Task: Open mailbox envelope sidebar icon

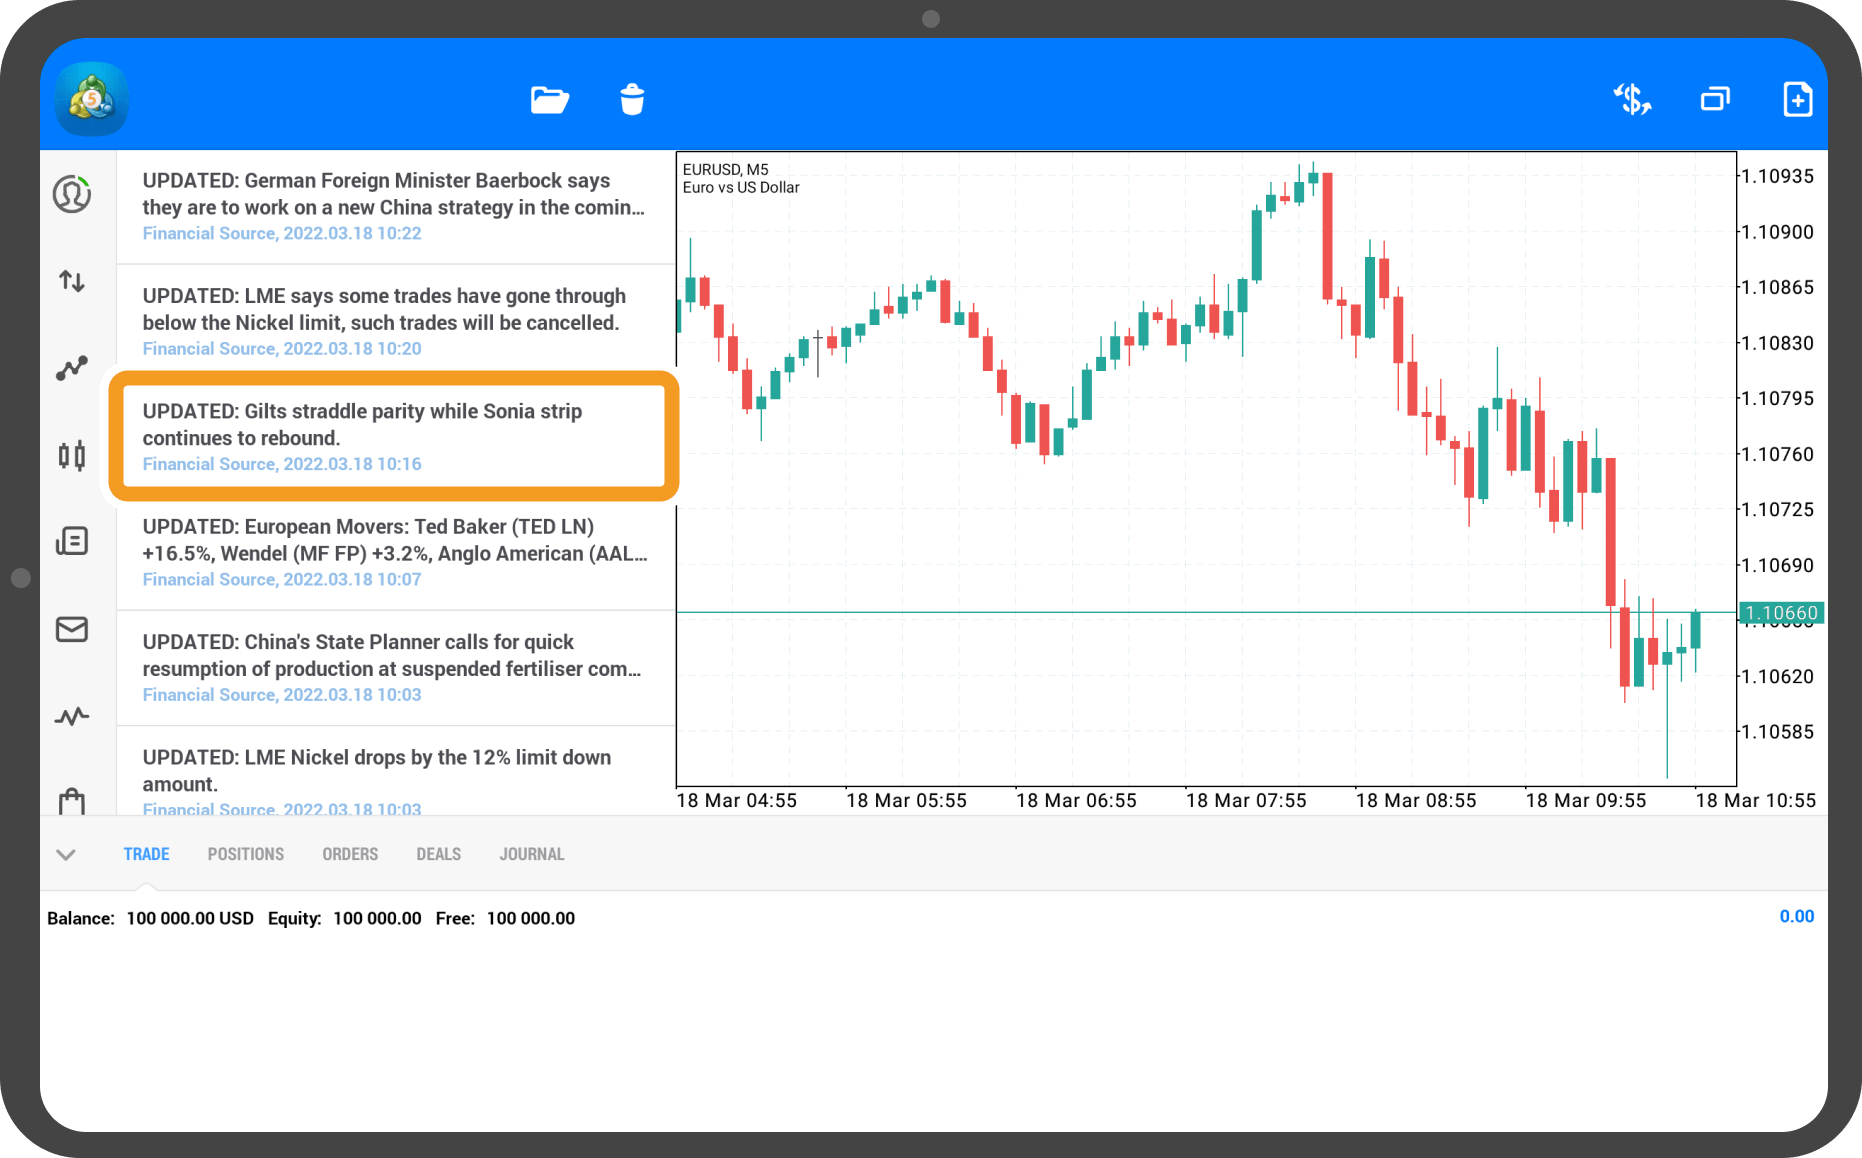Action: (72, 629)
